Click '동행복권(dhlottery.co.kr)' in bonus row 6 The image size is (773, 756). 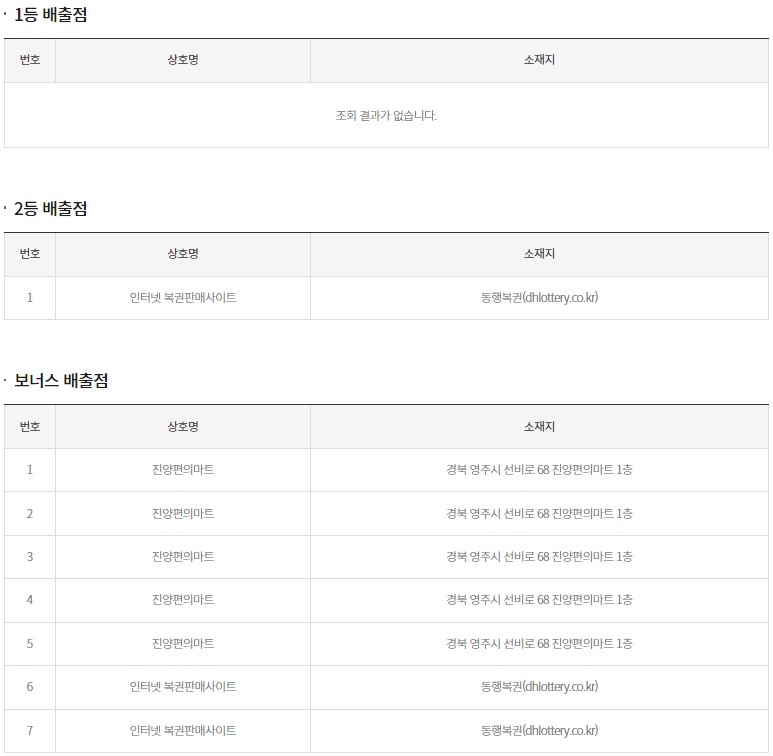point(539,687)
